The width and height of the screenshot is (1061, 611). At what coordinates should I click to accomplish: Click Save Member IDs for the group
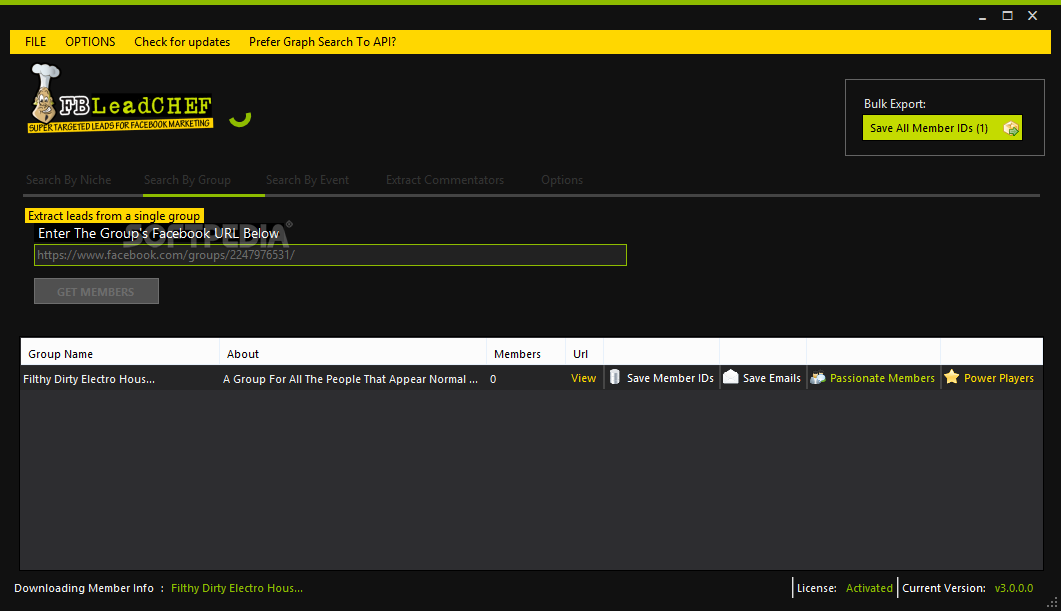pyautogui.click(x=670, y=378)
